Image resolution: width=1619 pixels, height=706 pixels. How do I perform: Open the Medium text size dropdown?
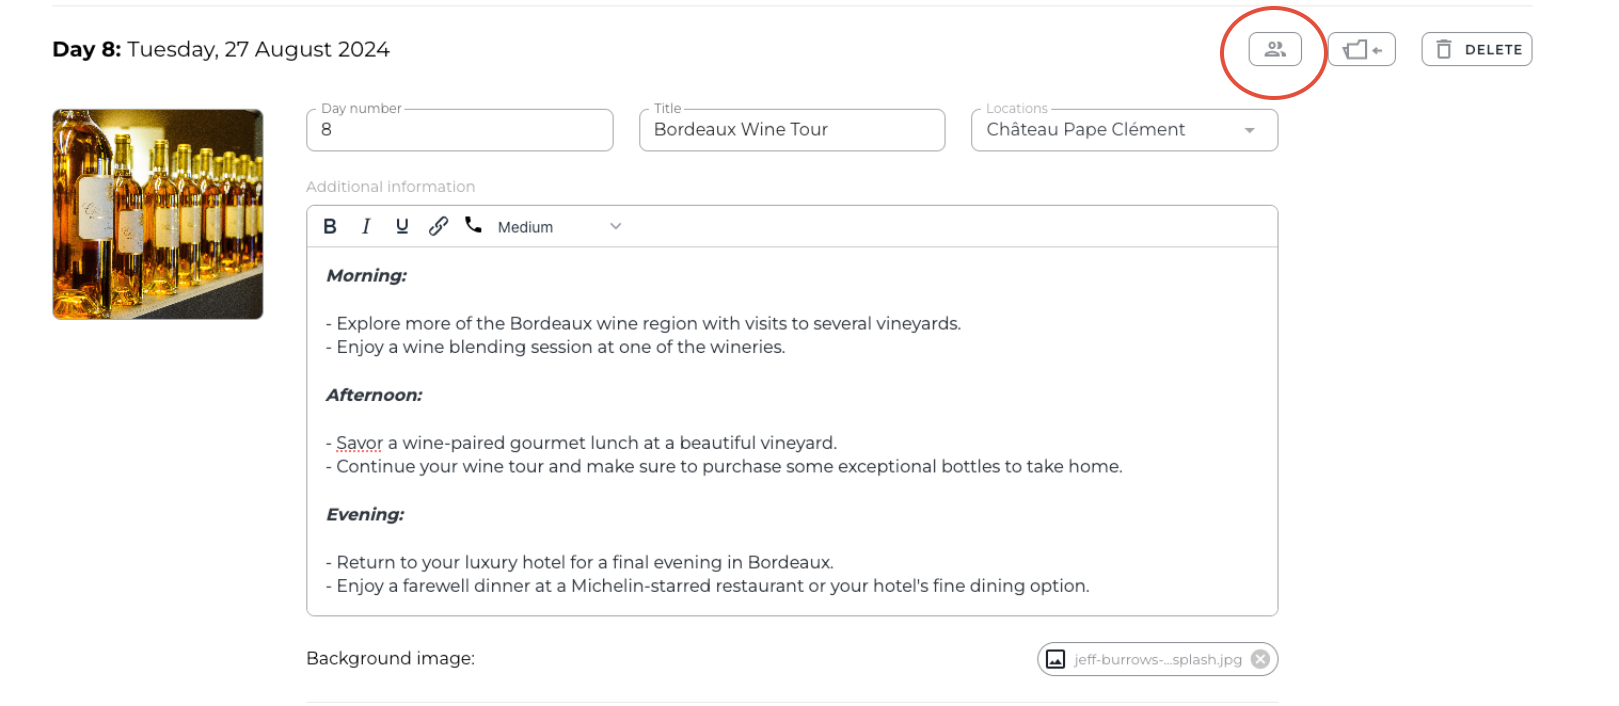pos(559,227)
